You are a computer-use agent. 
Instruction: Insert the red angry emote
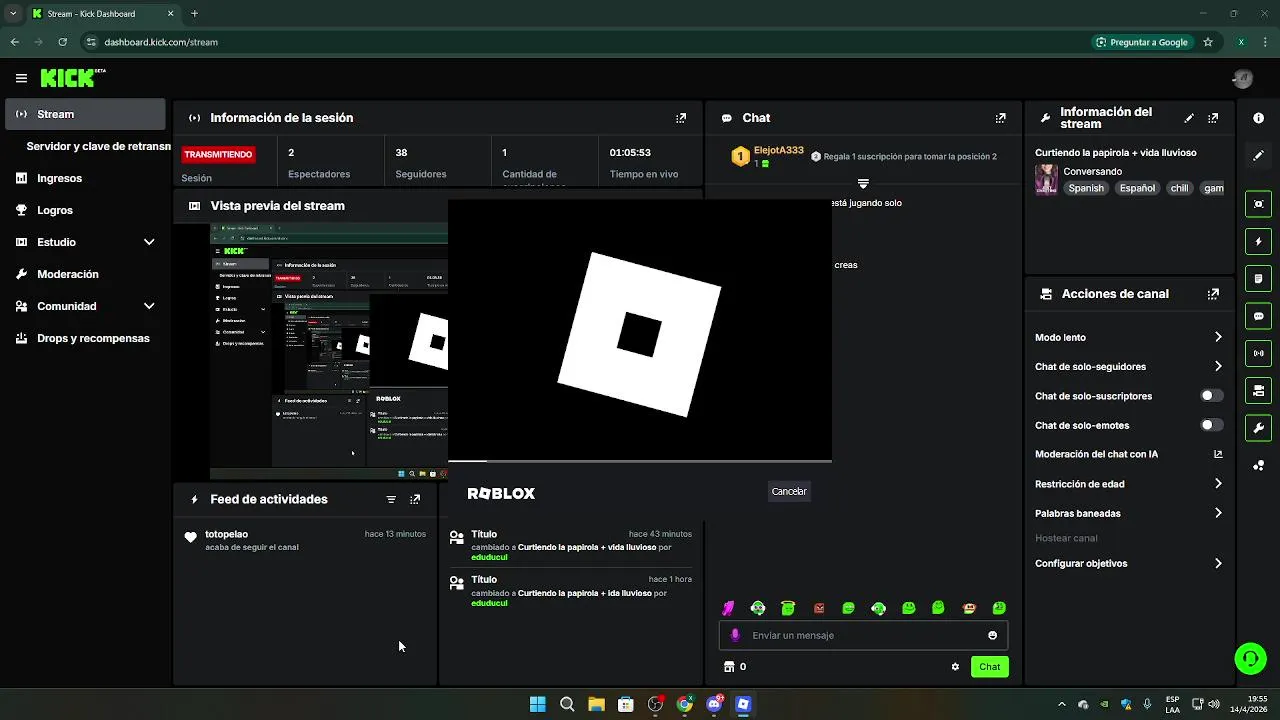pyautogui.click(x=819, y=608)
